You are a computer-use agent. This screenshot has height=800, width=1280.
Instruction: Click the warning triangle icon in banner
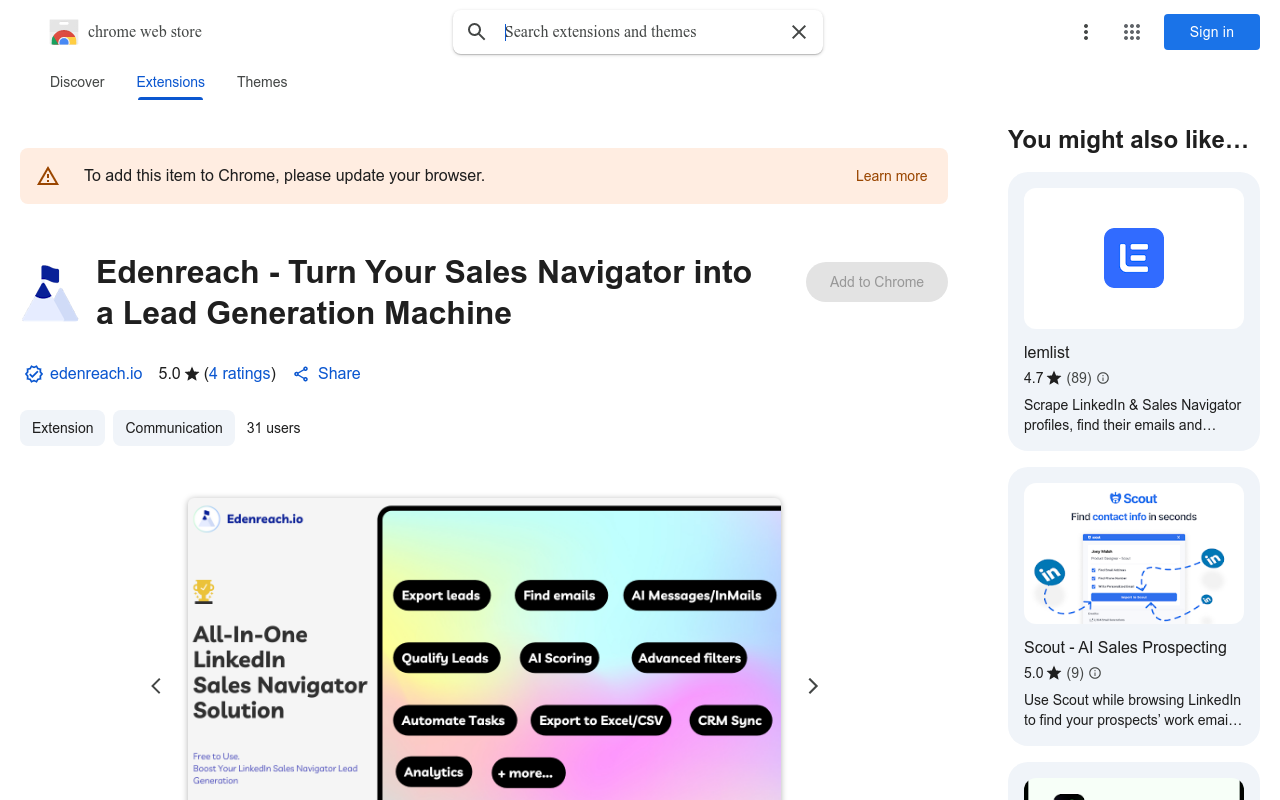pos(48,176)
